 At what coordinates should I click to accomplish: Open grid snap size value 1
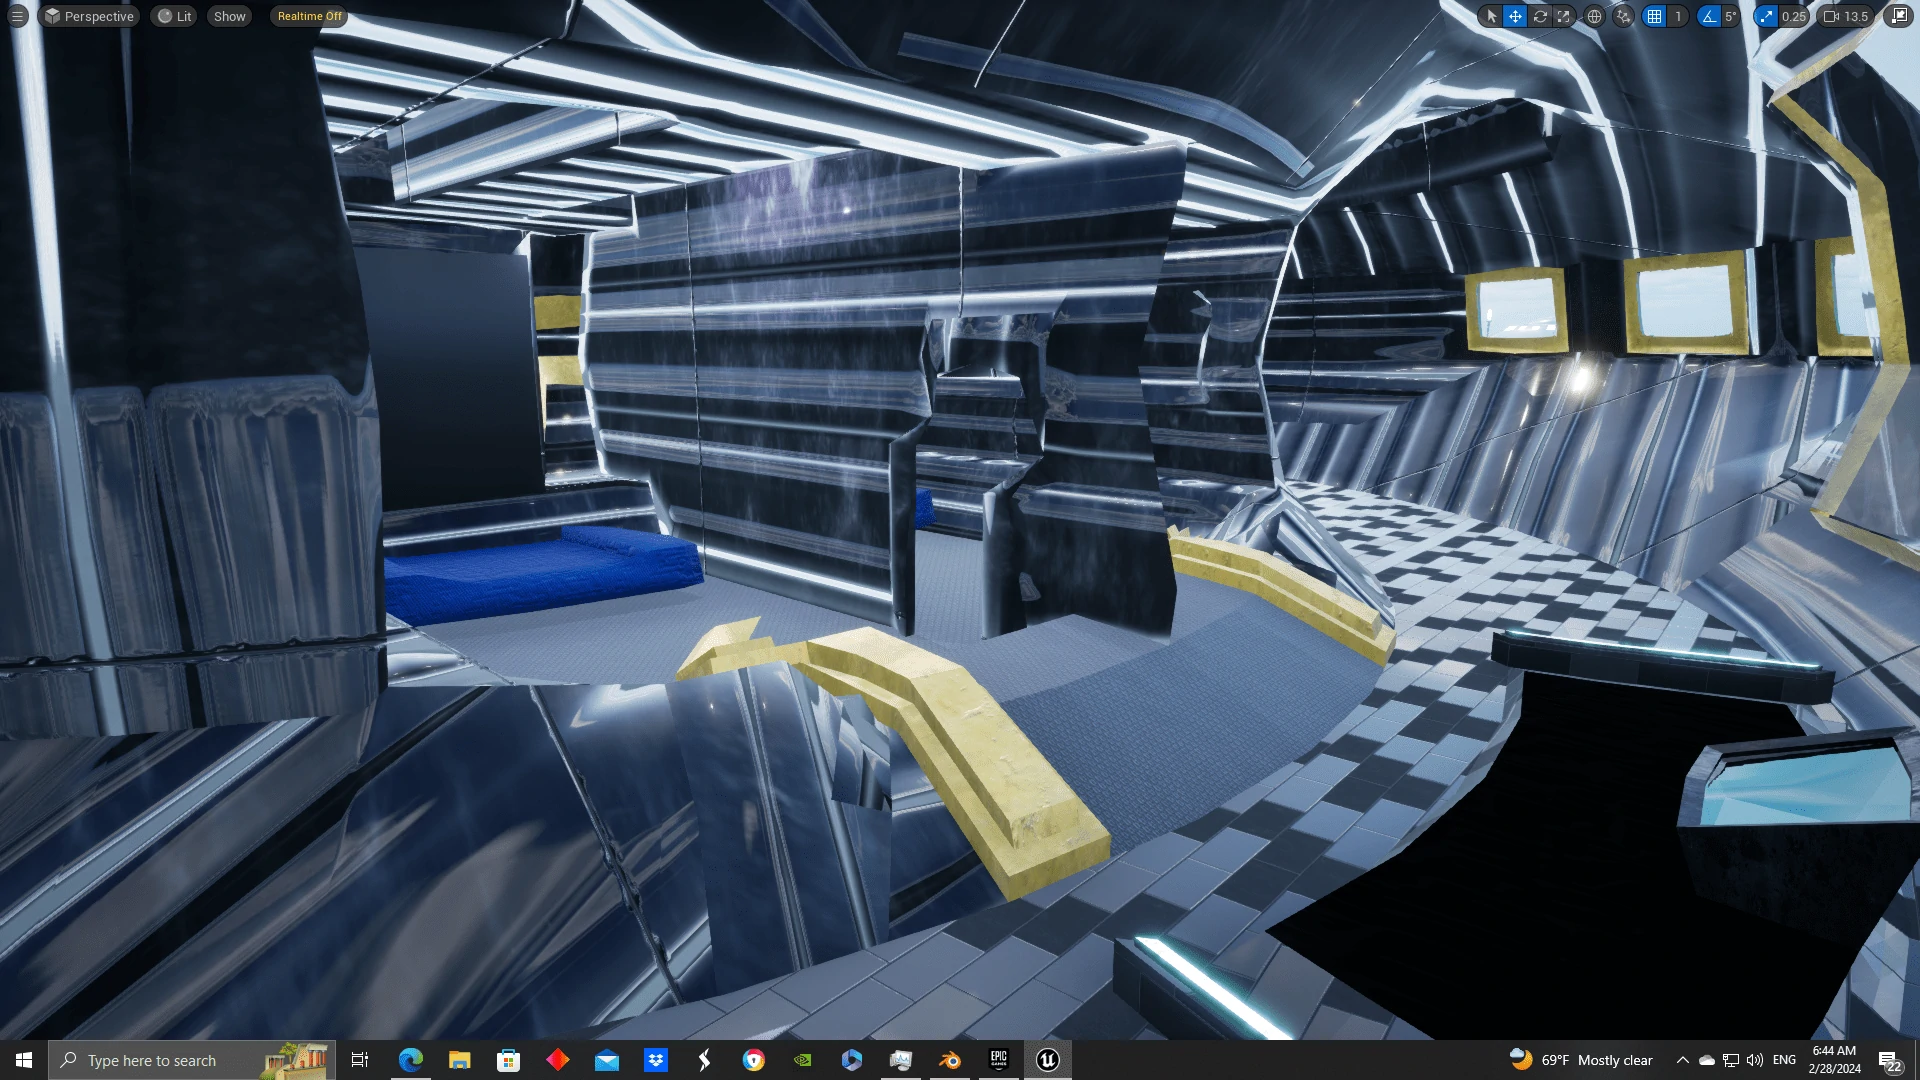point(1678,16)
